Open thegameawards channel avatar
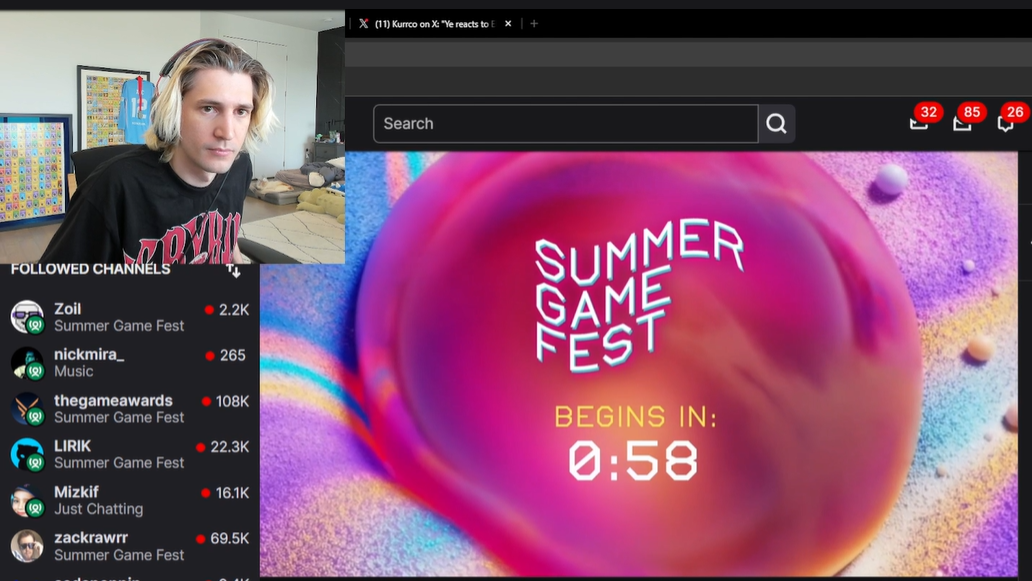Viewport: 1032px width, 581px height. (27, 409)
